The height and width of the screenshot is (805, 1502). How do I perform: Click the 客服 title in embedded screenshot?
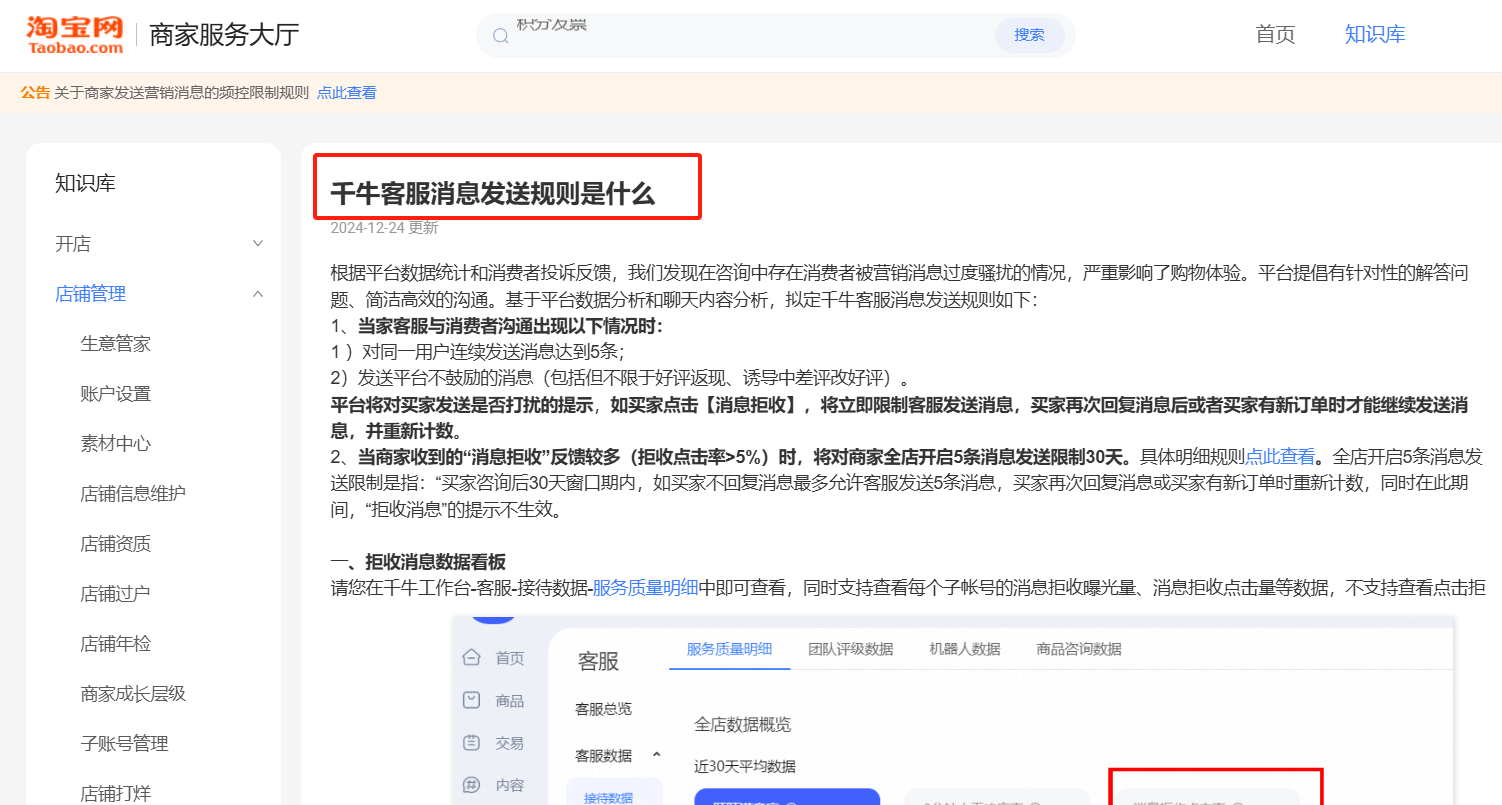coord(599,661)
